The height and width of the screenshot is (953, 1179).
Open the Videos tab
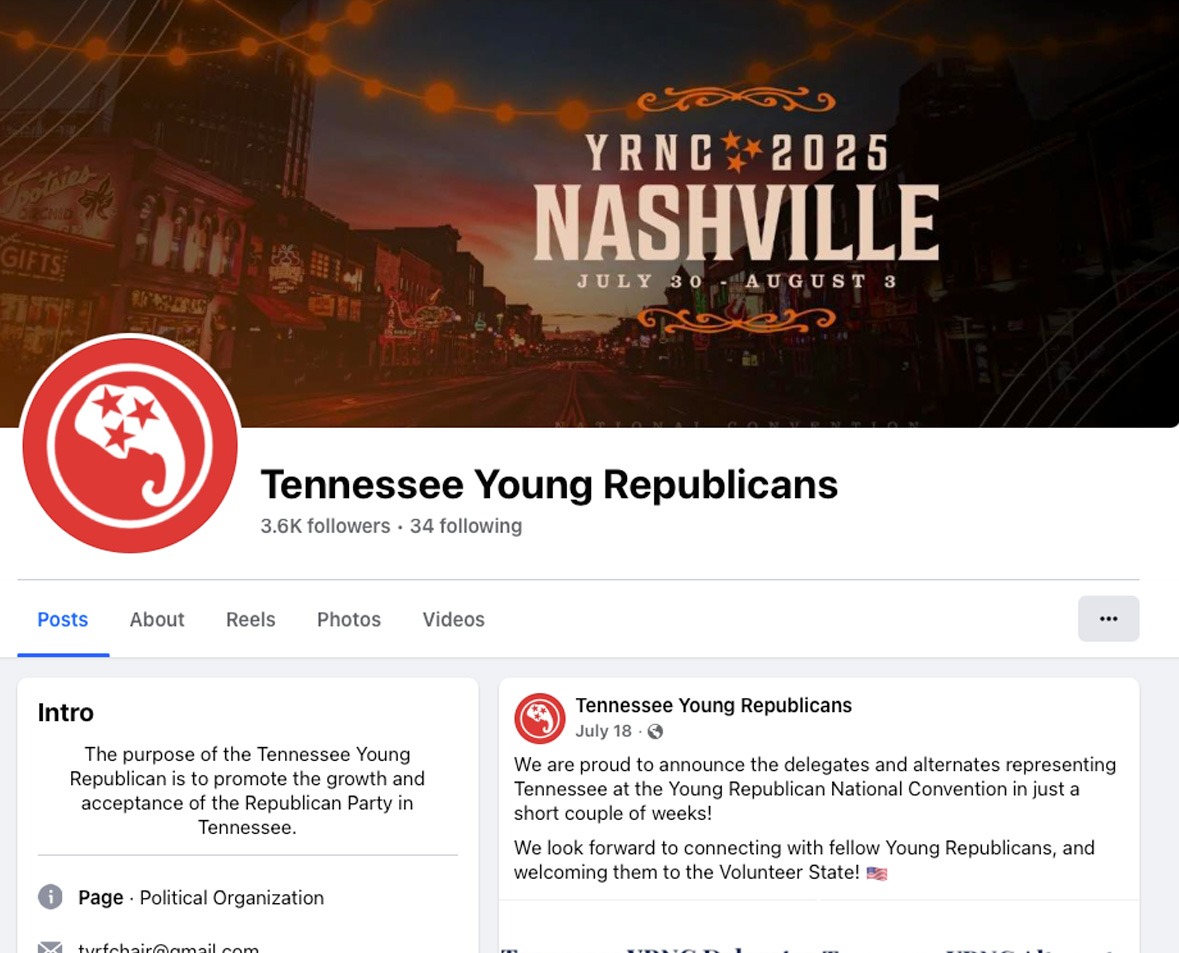[x=453, y=619]
